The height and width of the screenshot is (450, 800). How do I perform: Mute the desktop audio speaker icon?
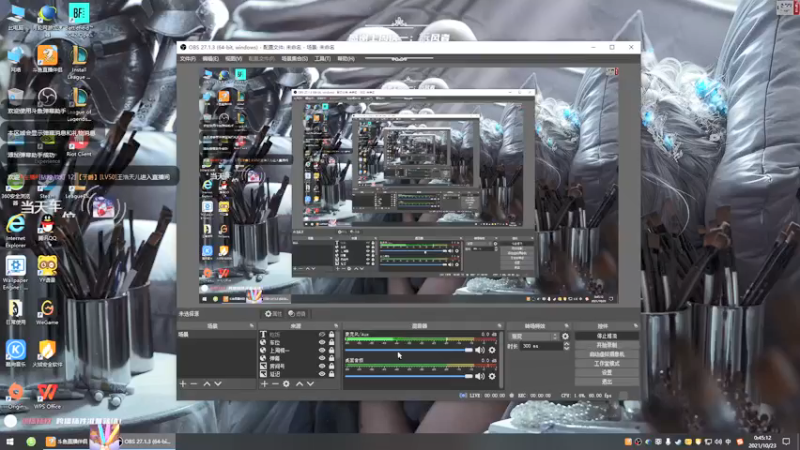pos(480,377)
